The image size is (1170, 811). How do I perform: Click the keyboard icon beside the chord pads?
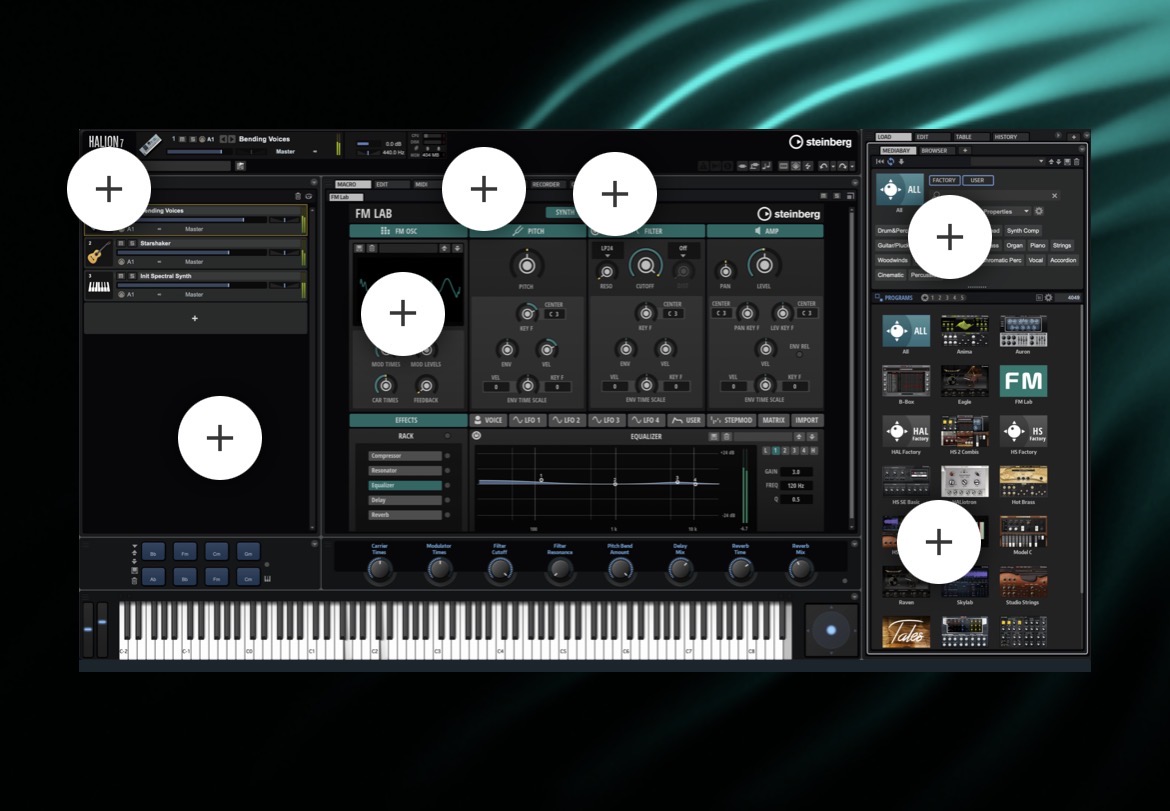coord(267,578)
